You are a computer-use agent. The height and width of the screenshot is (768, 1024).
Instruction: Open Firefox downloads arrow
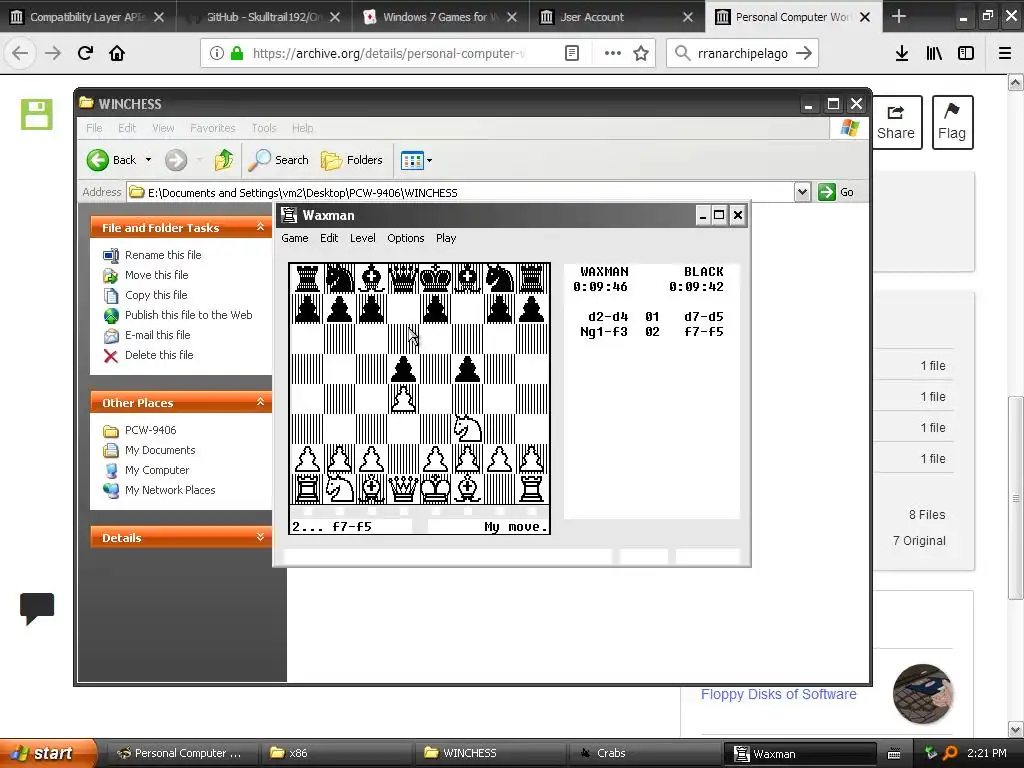pyautogui.click(x=902, y=54)
